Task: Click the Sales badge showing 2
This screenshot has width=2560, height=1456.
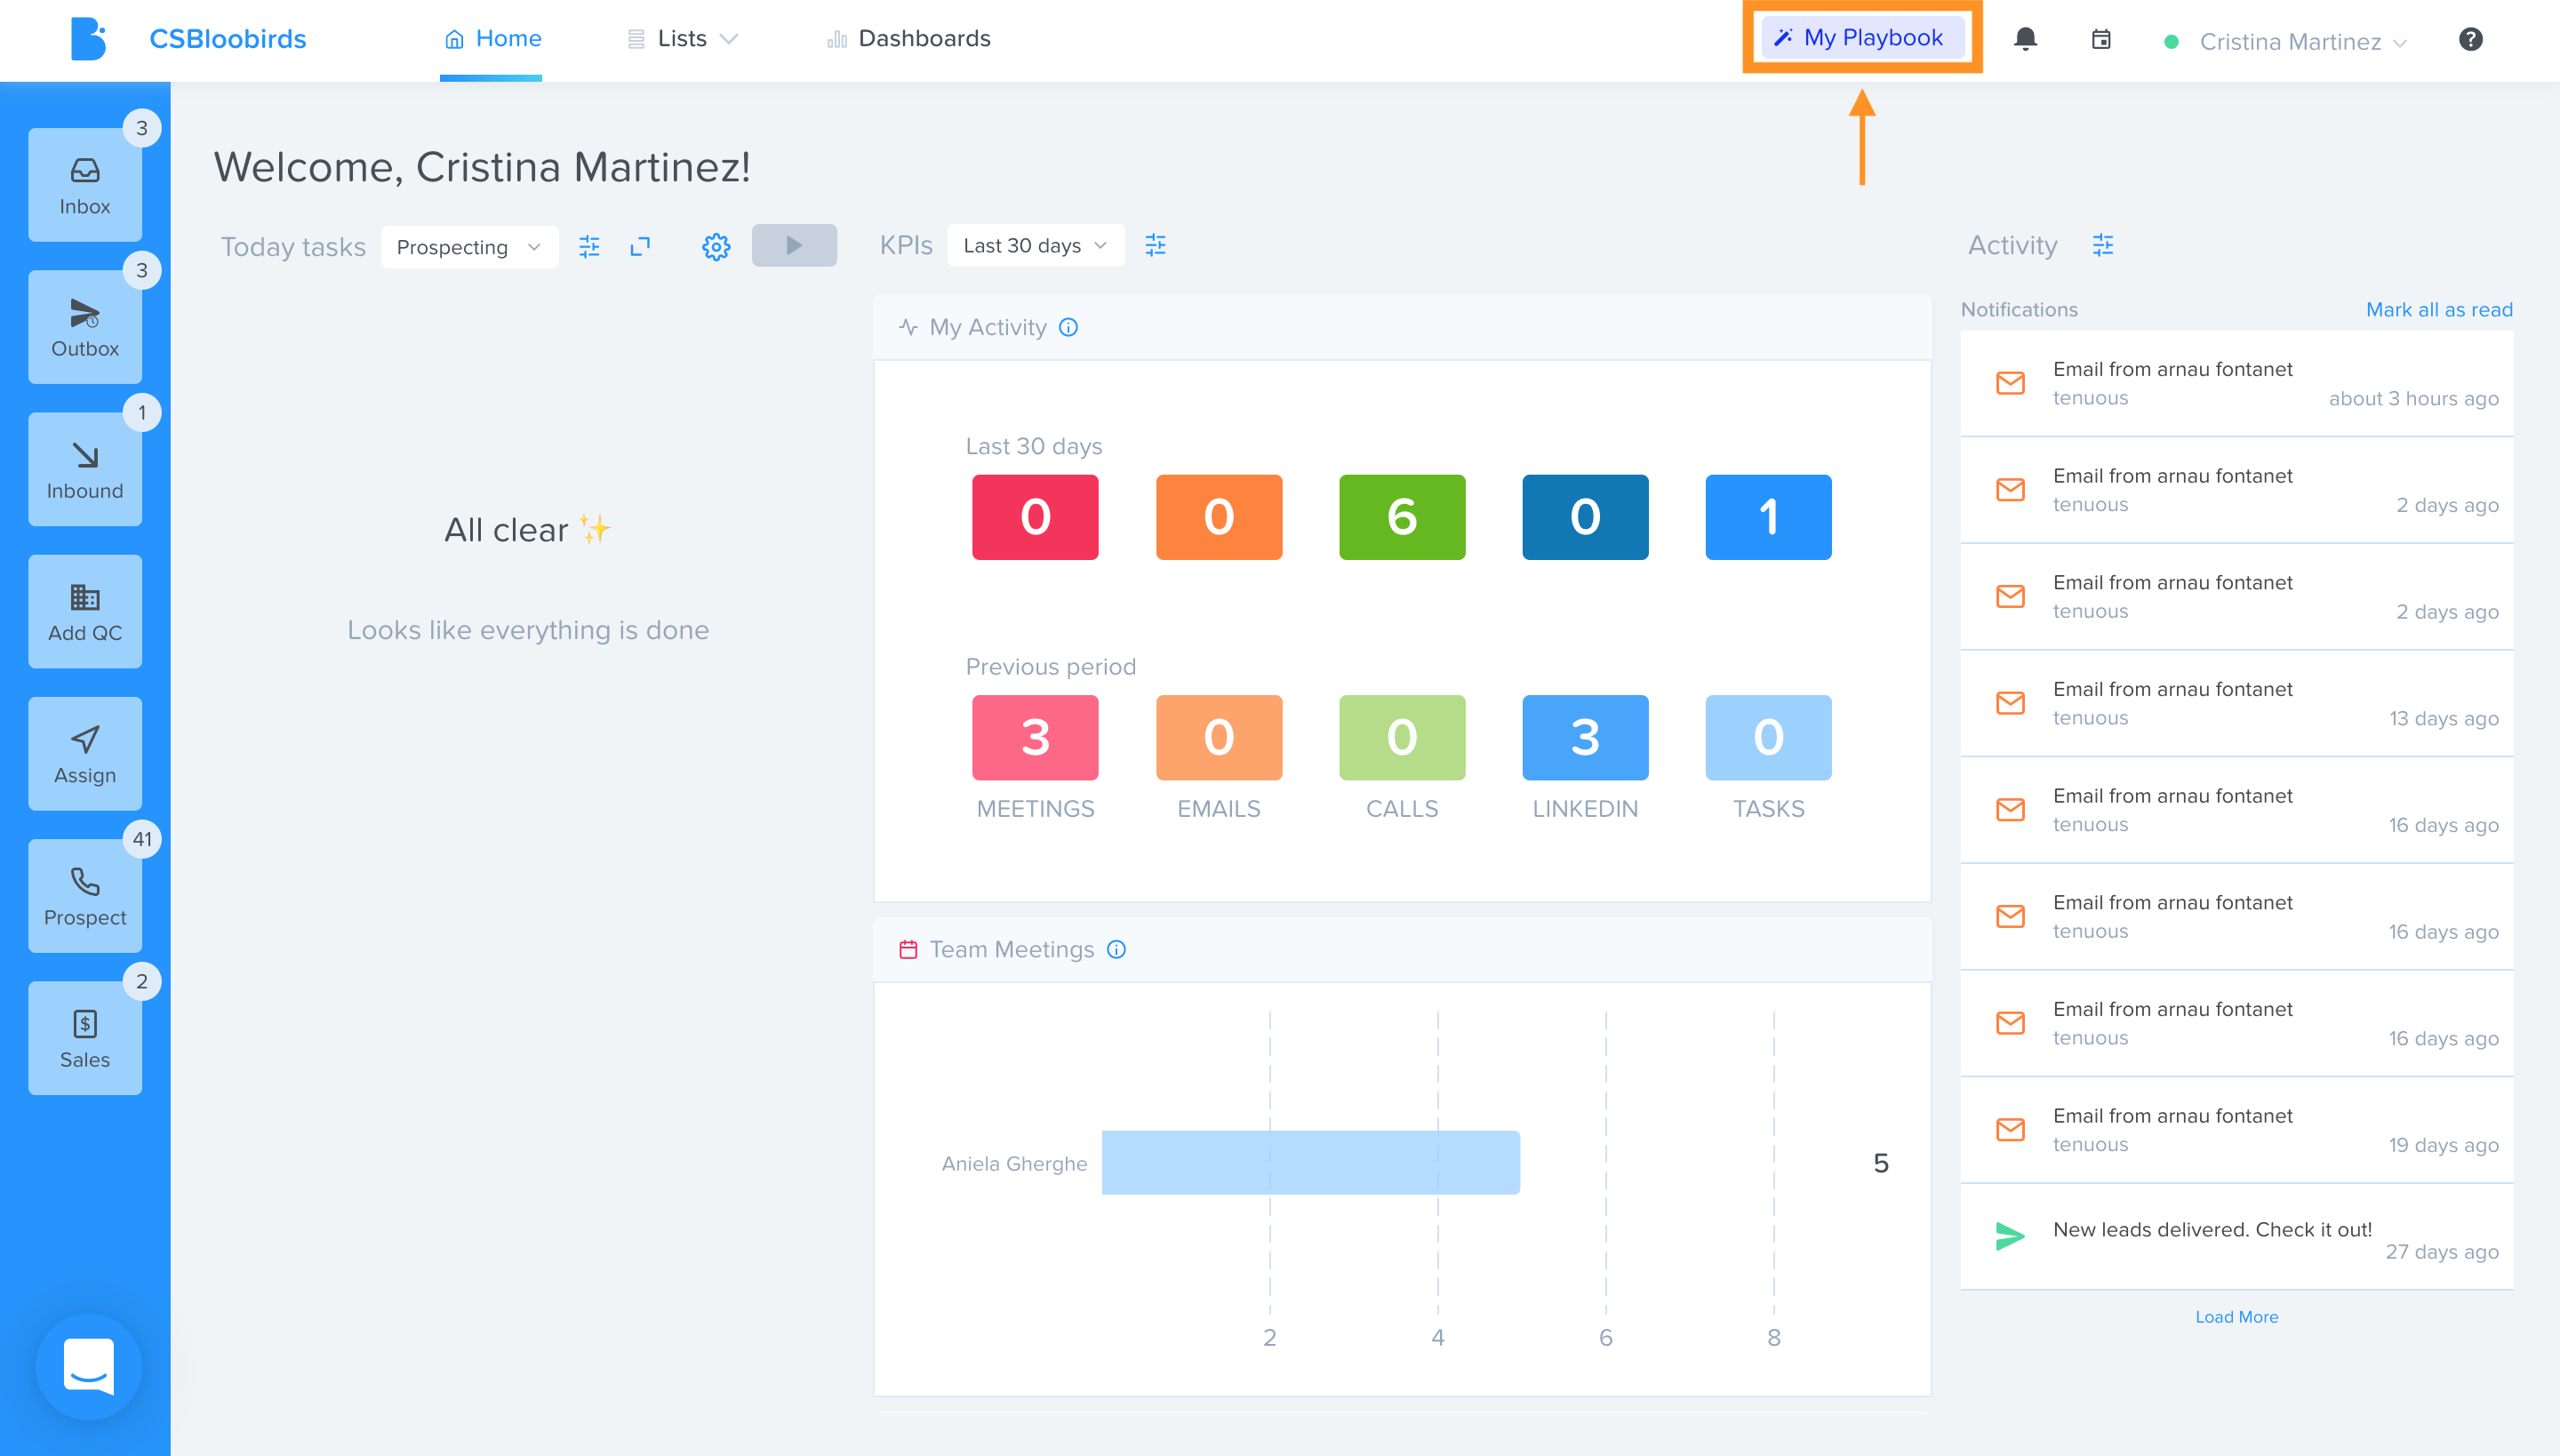Action: [x=142, y=981]
